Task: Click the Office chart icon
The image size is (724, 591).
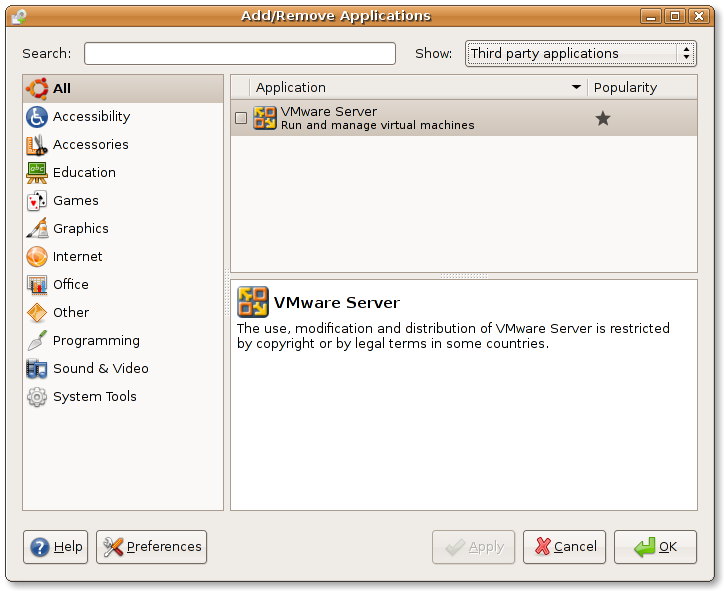Action: tap(36, 284)
